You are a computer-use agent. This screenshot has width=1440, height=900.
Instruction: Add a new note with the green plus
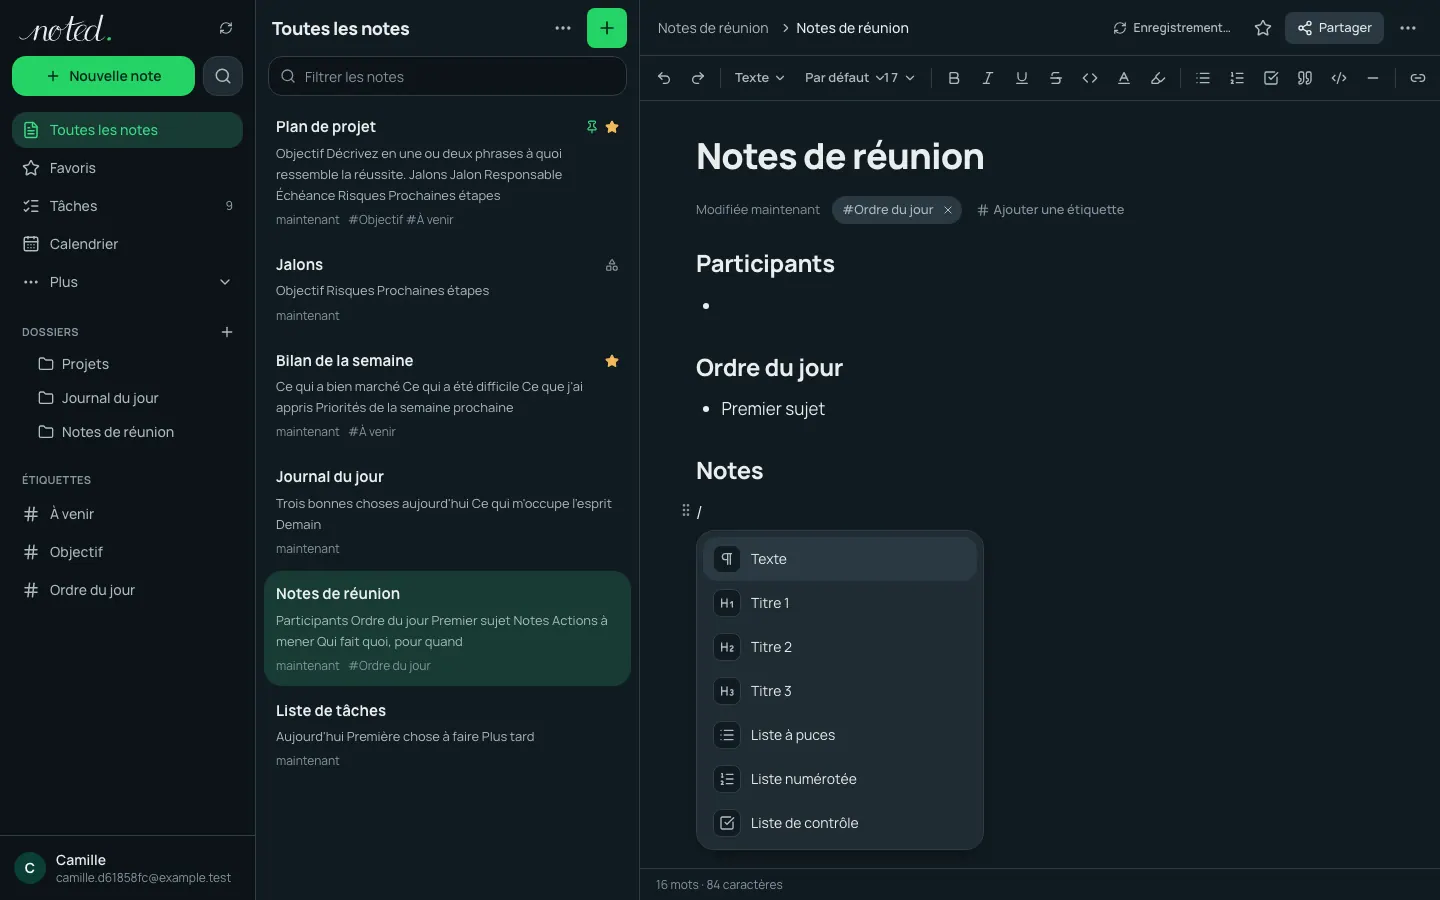coord(607,28)
